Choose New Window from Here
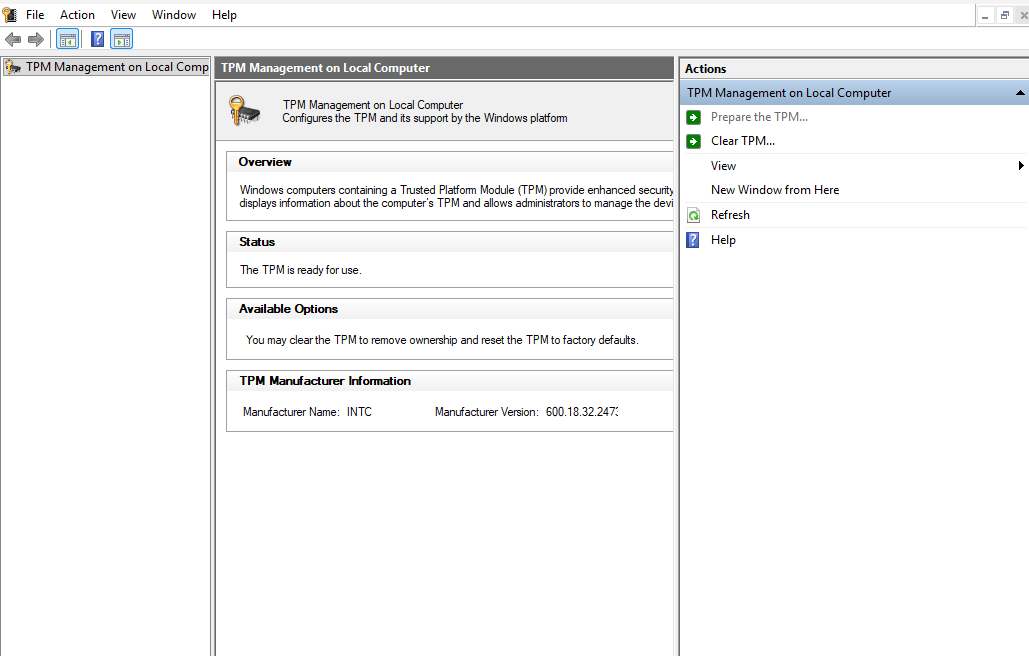 [x=775, y=190]
